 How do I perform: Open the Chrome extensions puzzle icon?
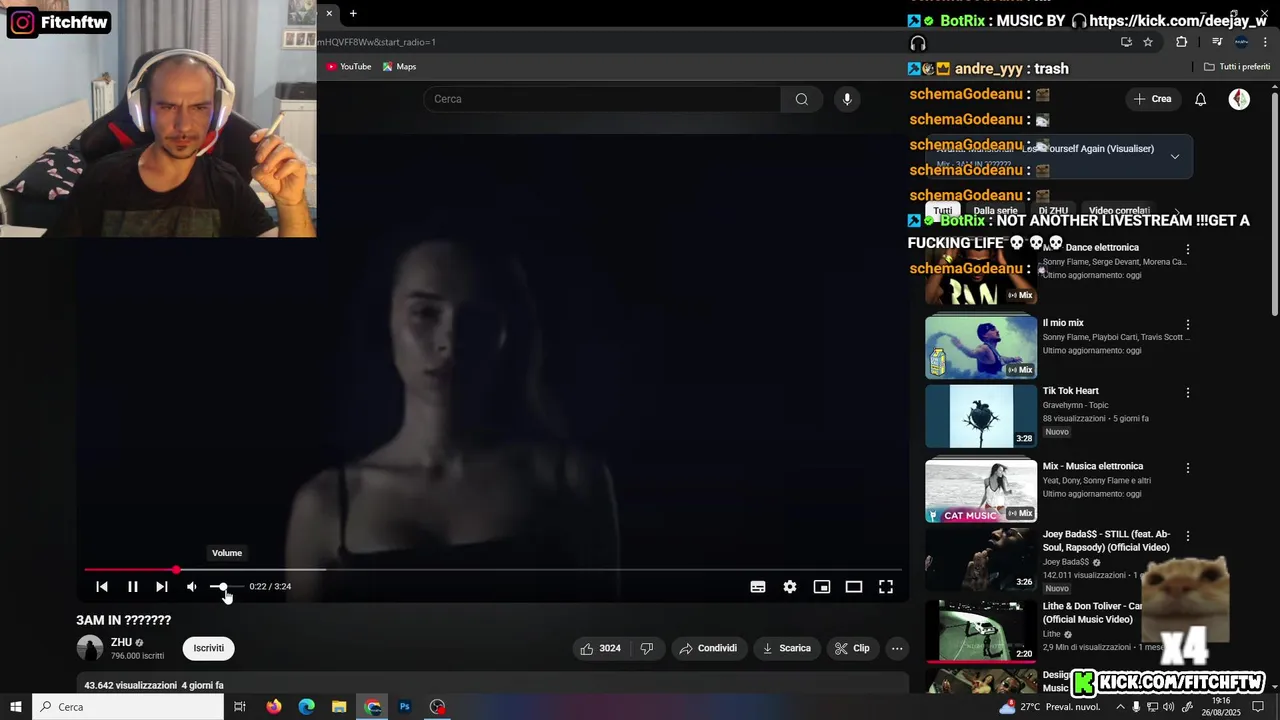[x=1181, y=42]
